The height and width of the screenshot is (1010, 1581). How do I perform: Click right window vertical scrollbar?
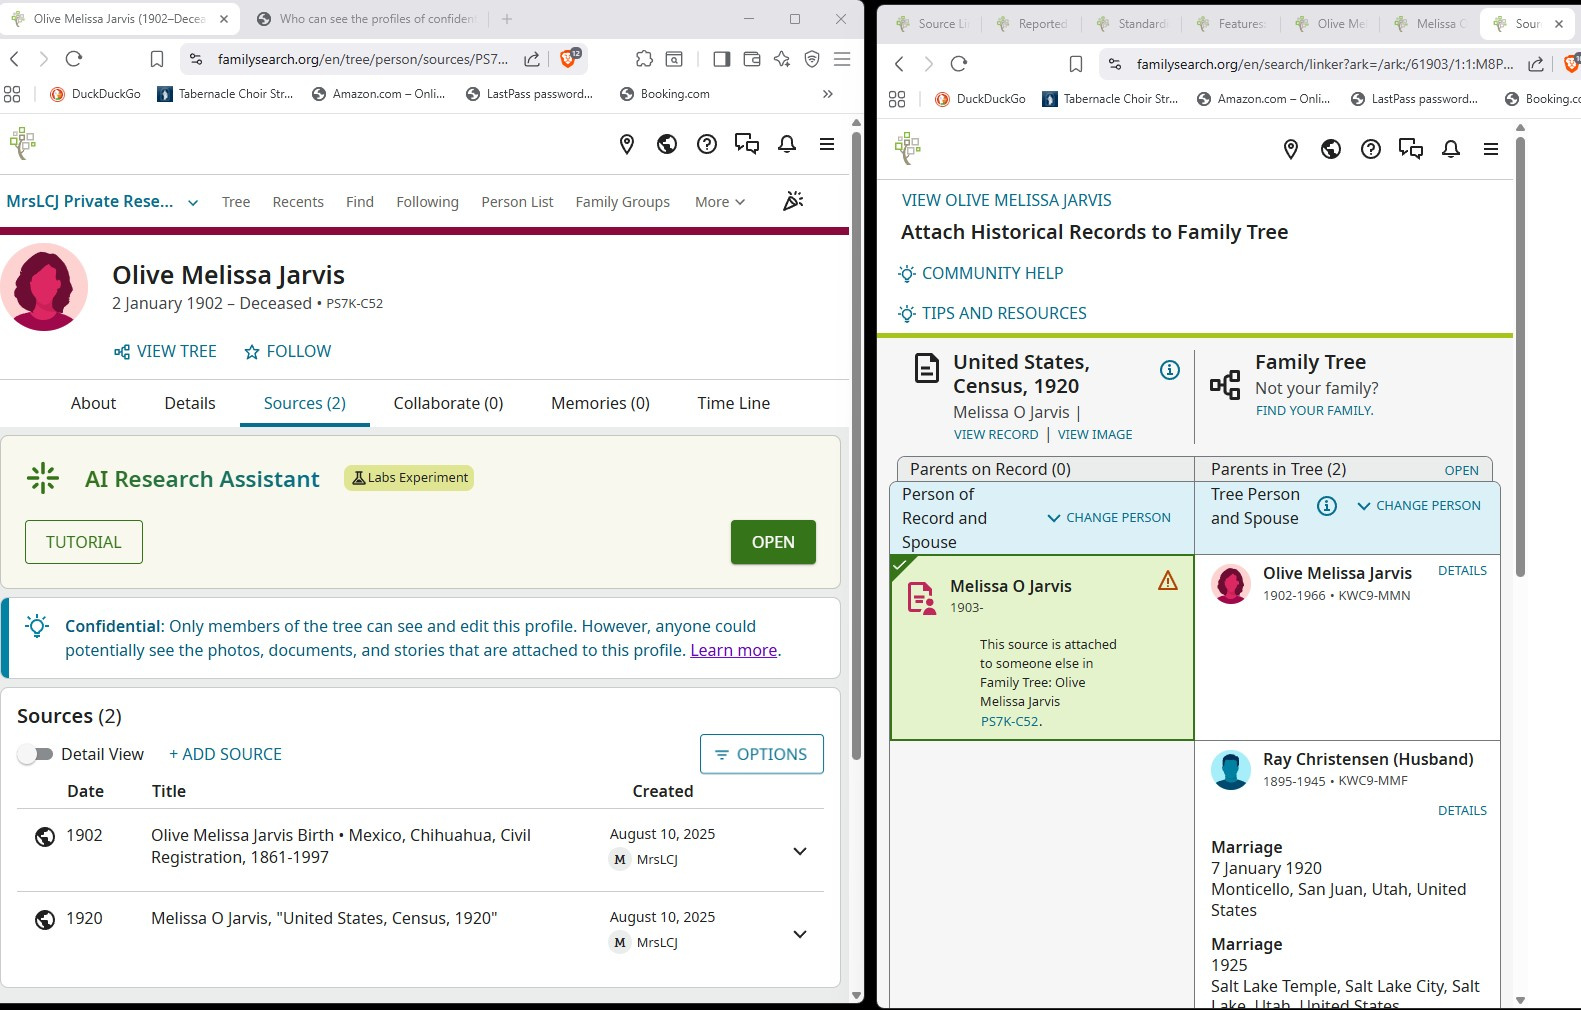(1520, 355)
